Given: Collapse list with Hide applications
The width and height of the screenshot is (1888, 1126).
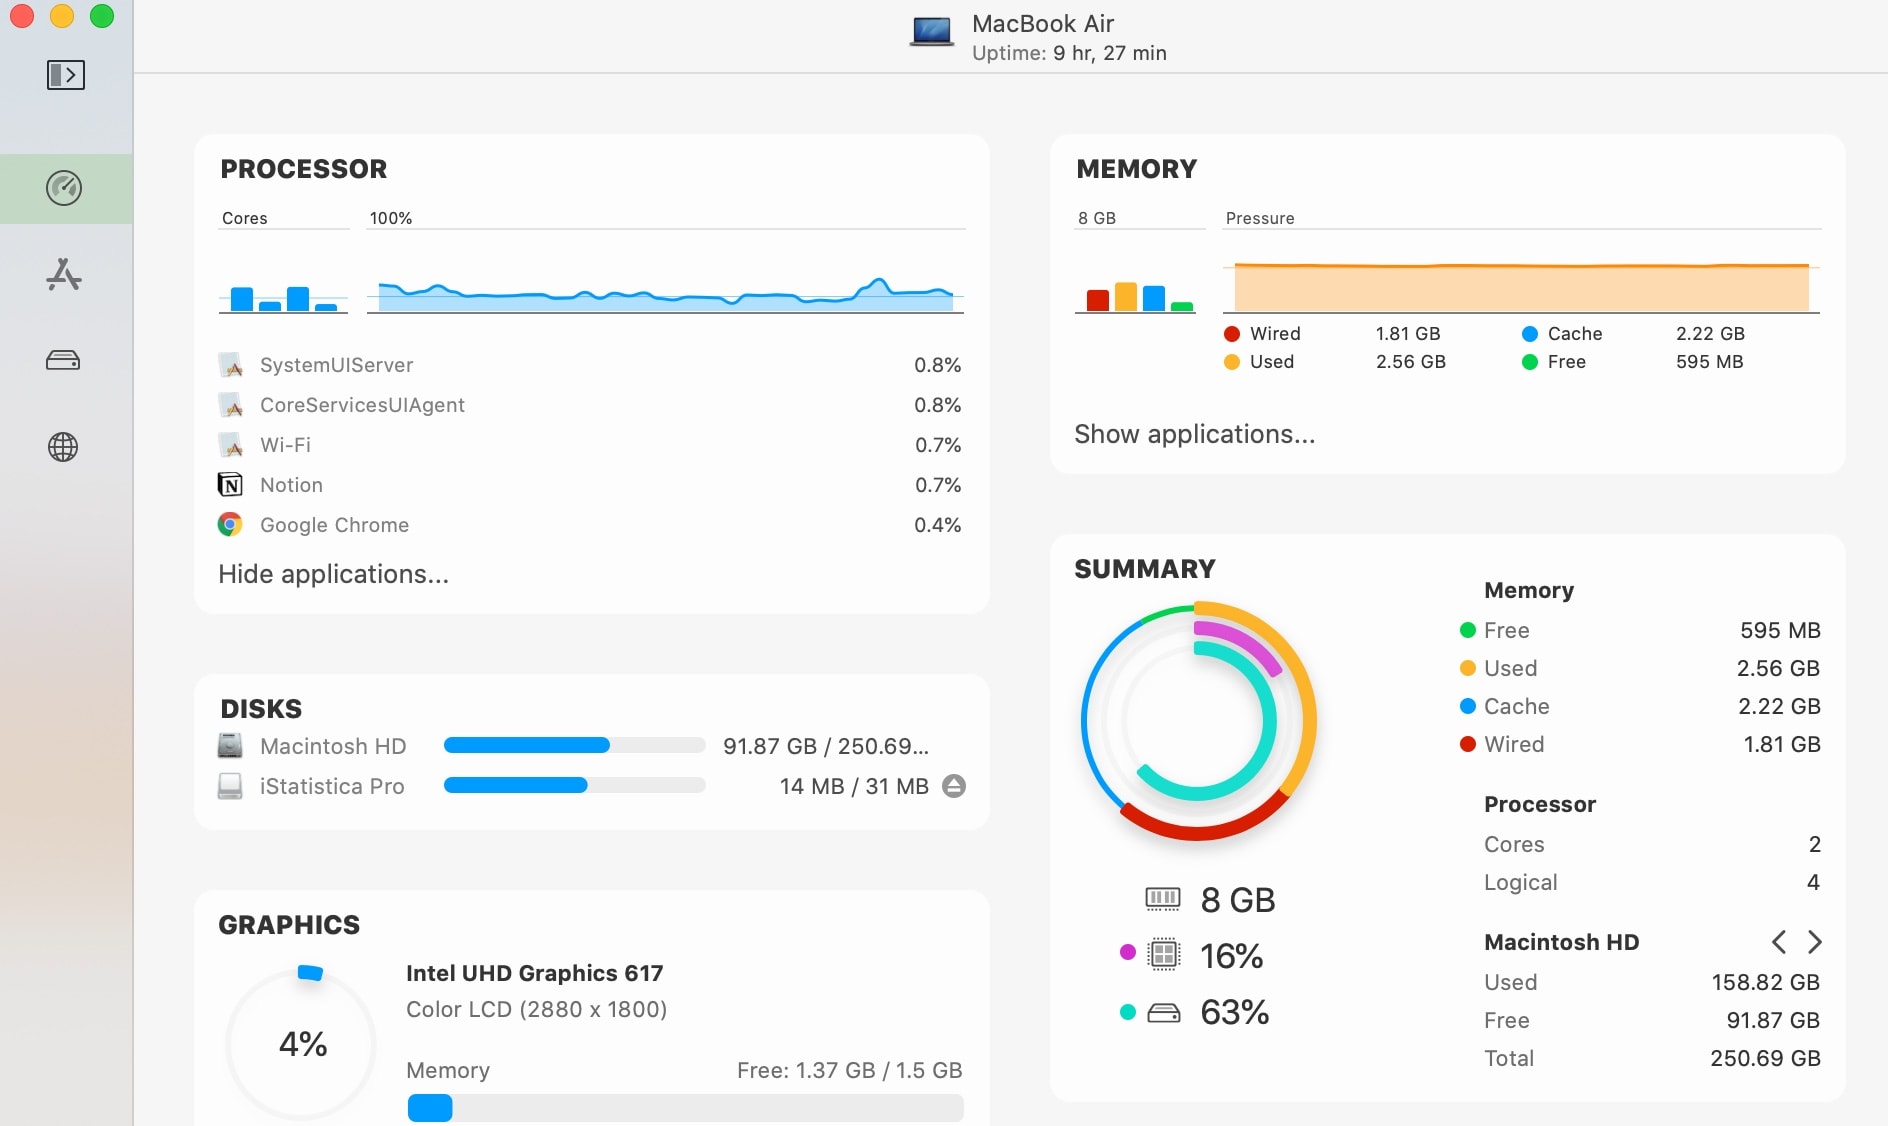Looking at the screenshot, I should 333,574.
